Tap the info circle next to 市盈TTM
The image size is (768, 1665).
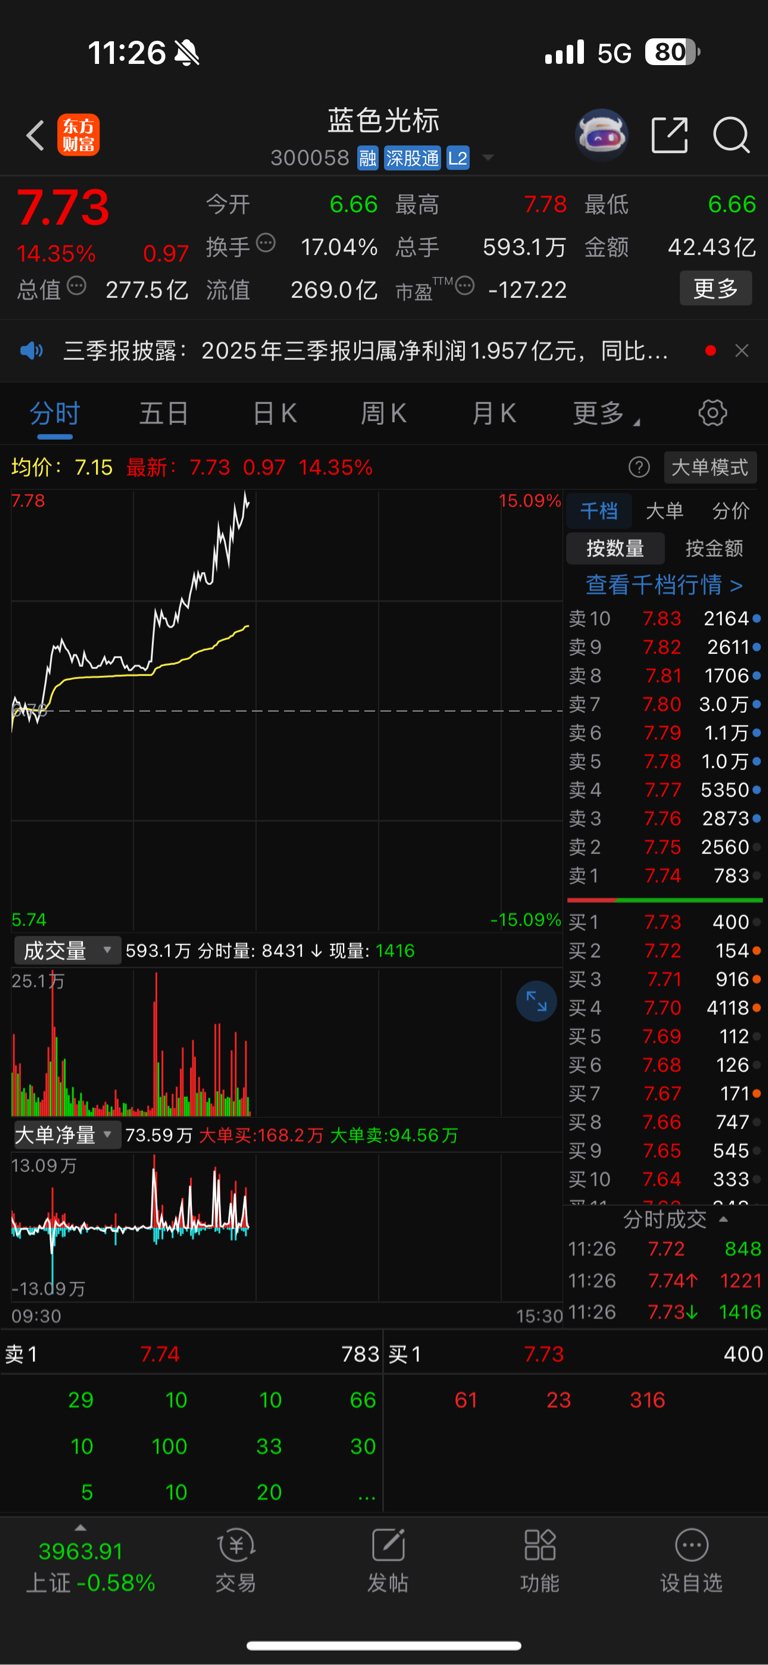[x=464, y=287]
